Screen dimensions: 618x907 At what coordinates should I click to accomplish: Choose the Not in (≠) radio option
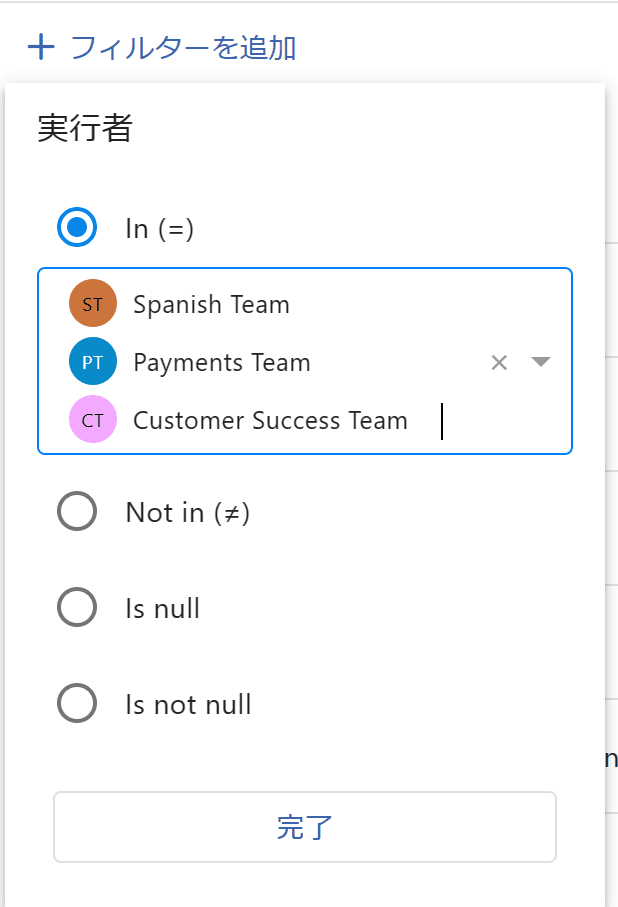tap(77, 512)
